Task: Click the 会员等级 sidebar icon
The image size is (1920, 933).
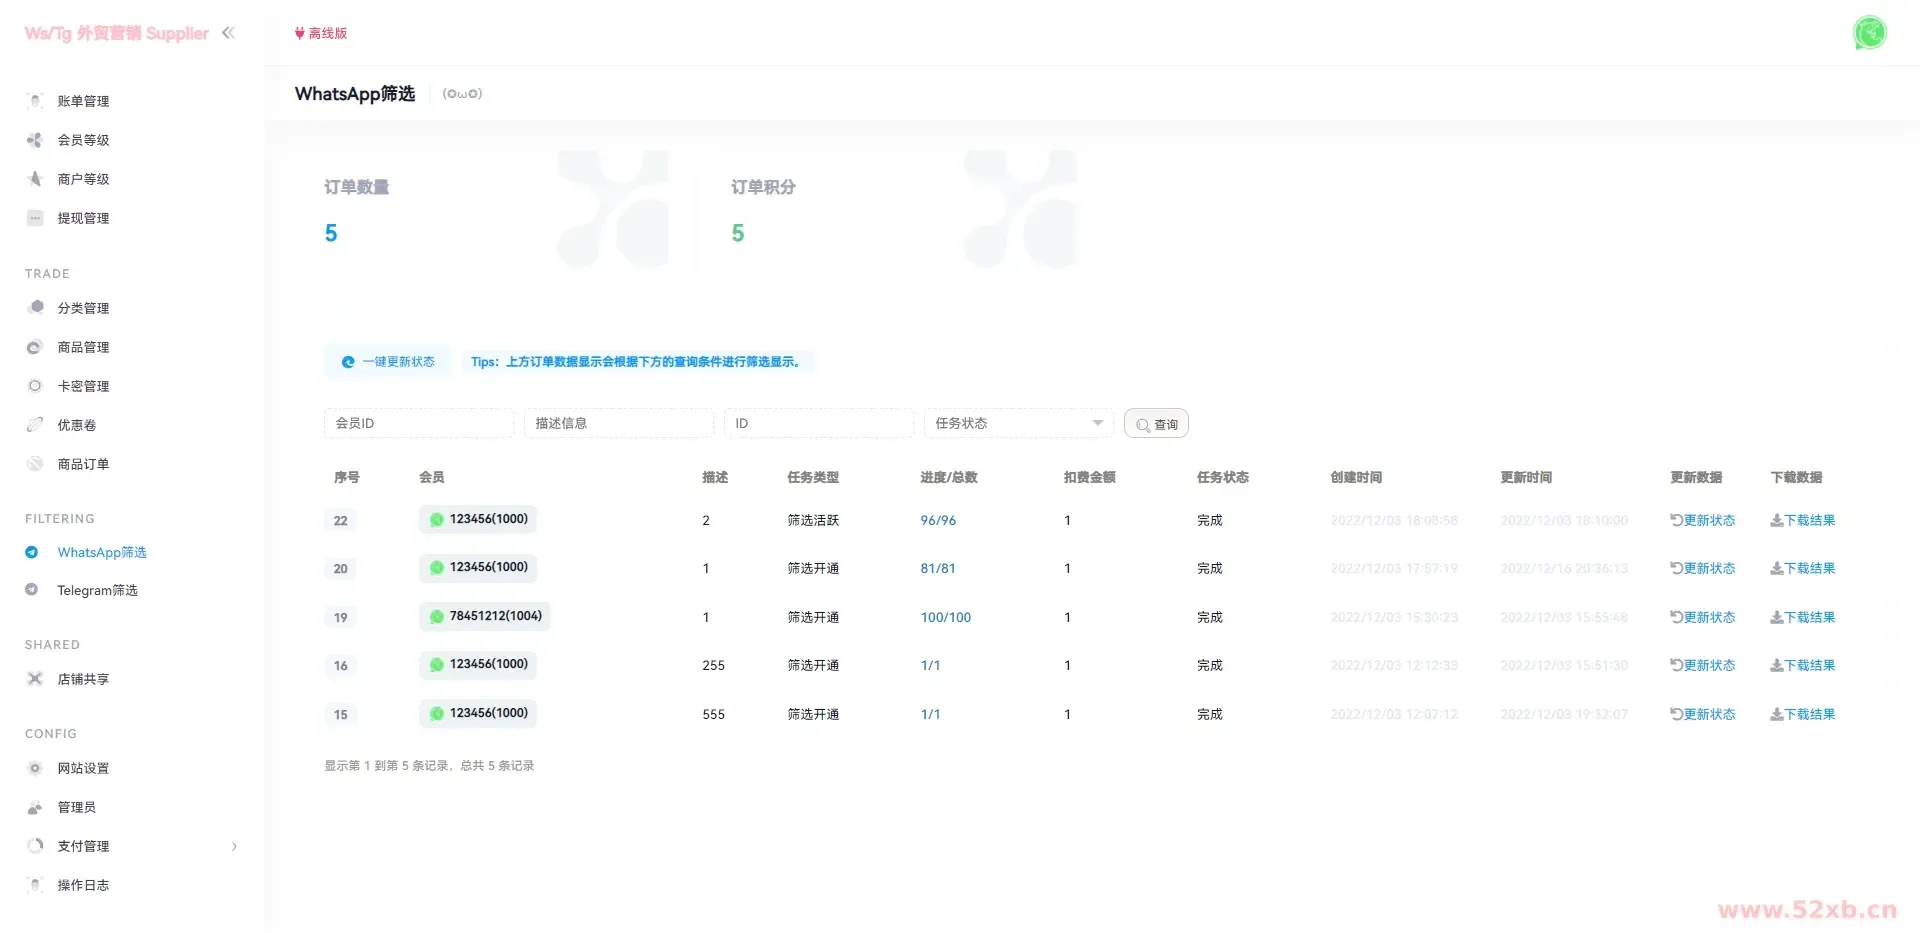Action: (35, 140)
